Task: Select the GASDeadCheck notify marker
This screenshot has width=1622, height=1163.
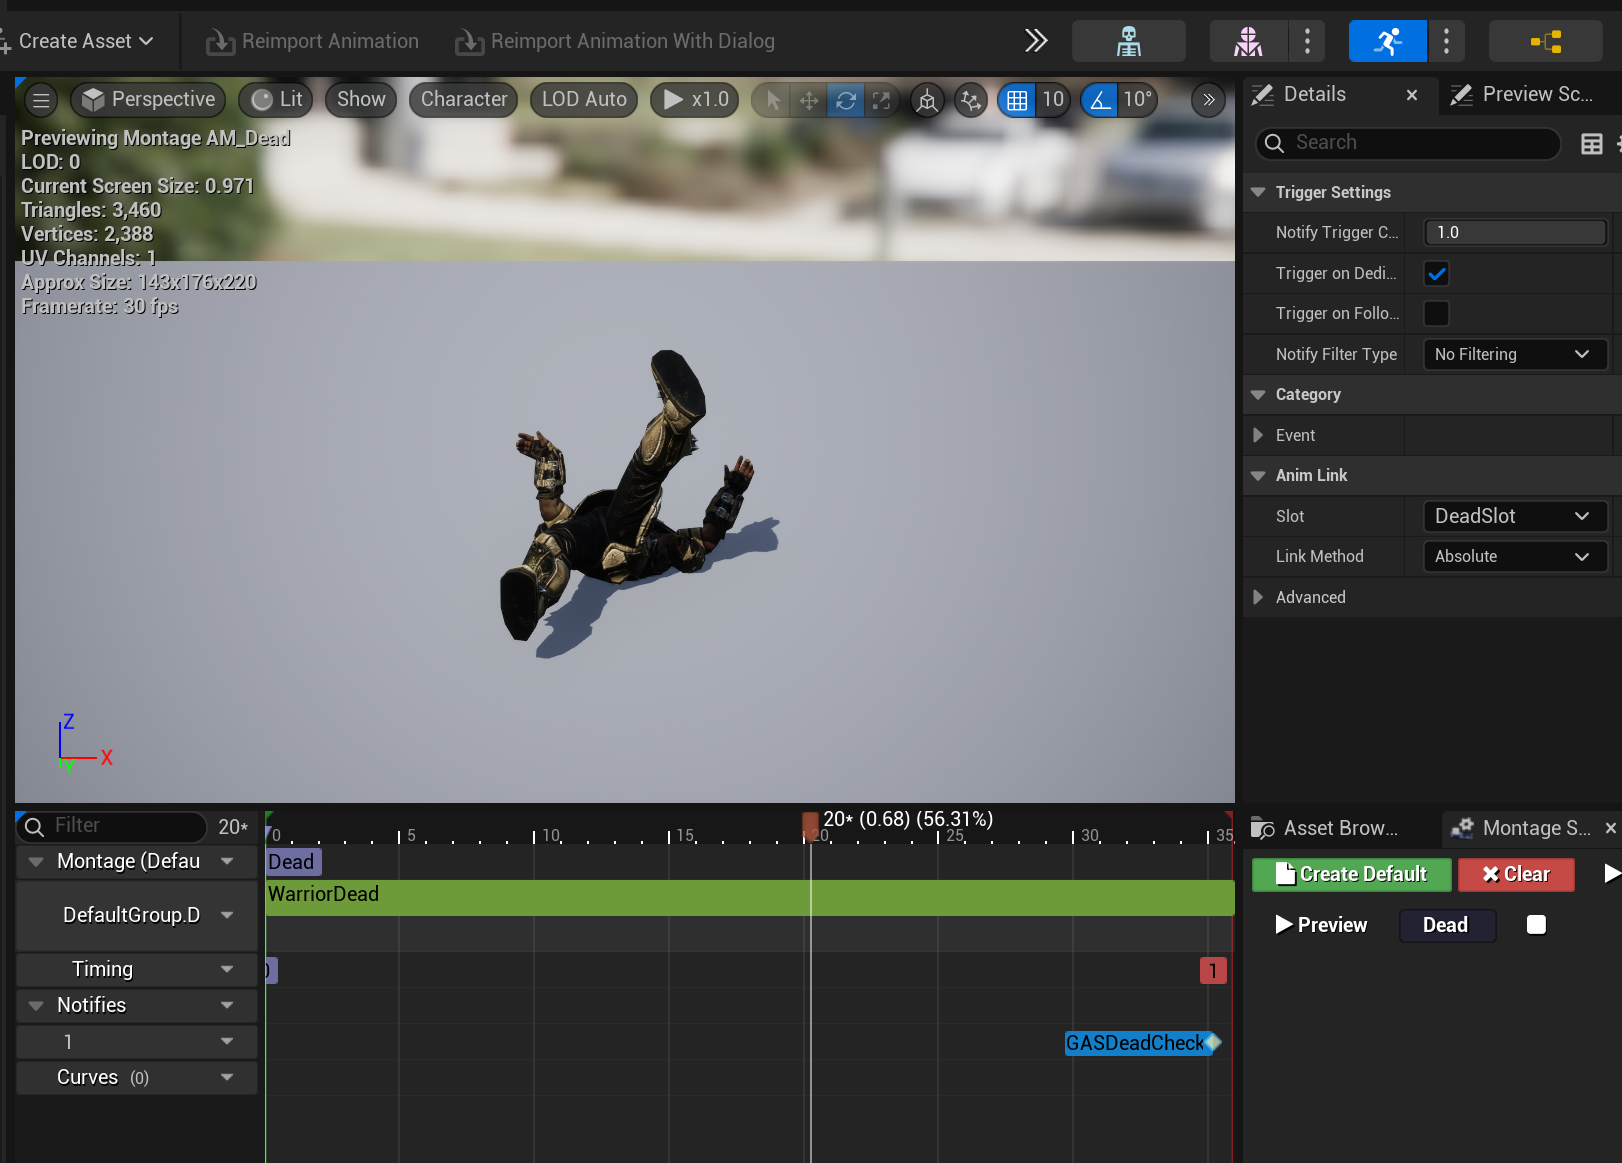Action: tap(1142, 1043)
